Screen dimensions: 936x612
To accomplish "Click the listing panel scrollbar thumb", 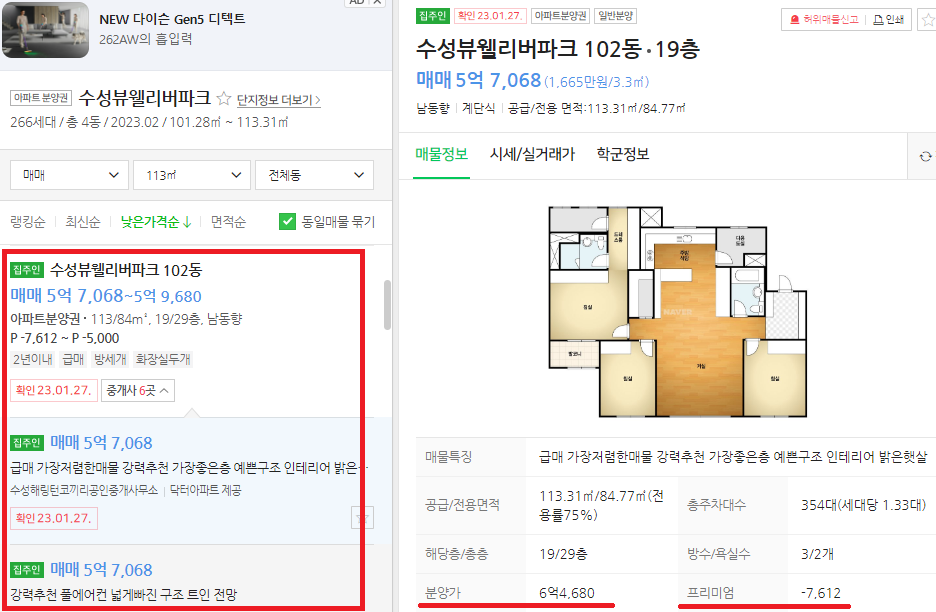I will [x=387, y=305].
